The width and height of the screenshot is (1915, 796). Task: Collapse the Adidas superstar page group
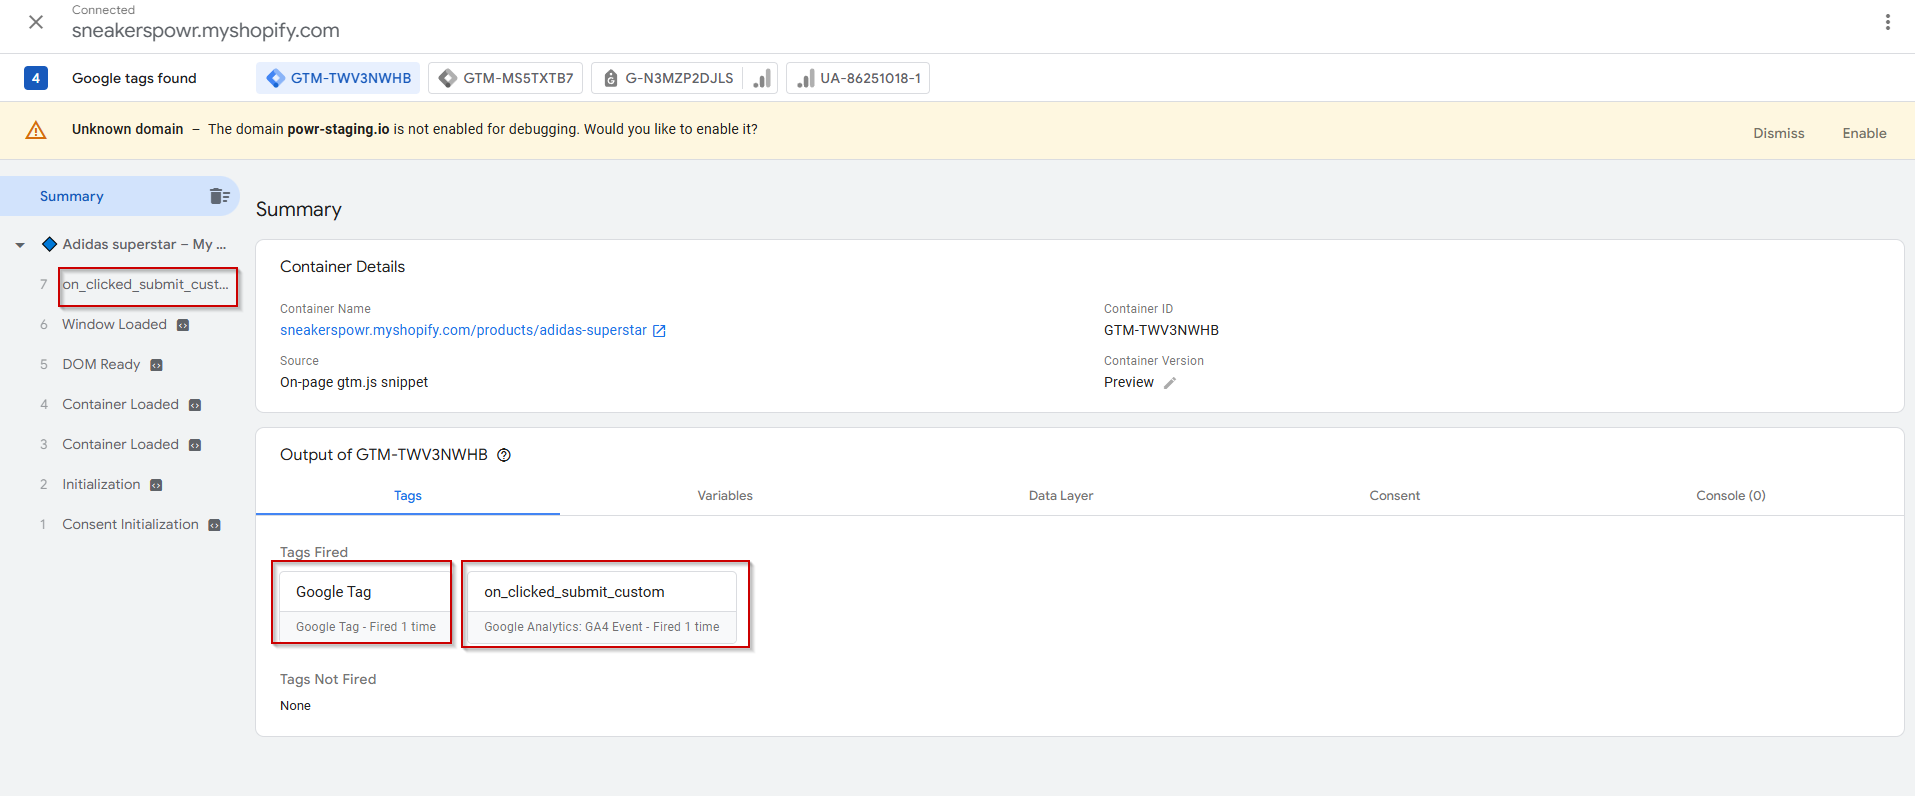(x=20, y=245)
